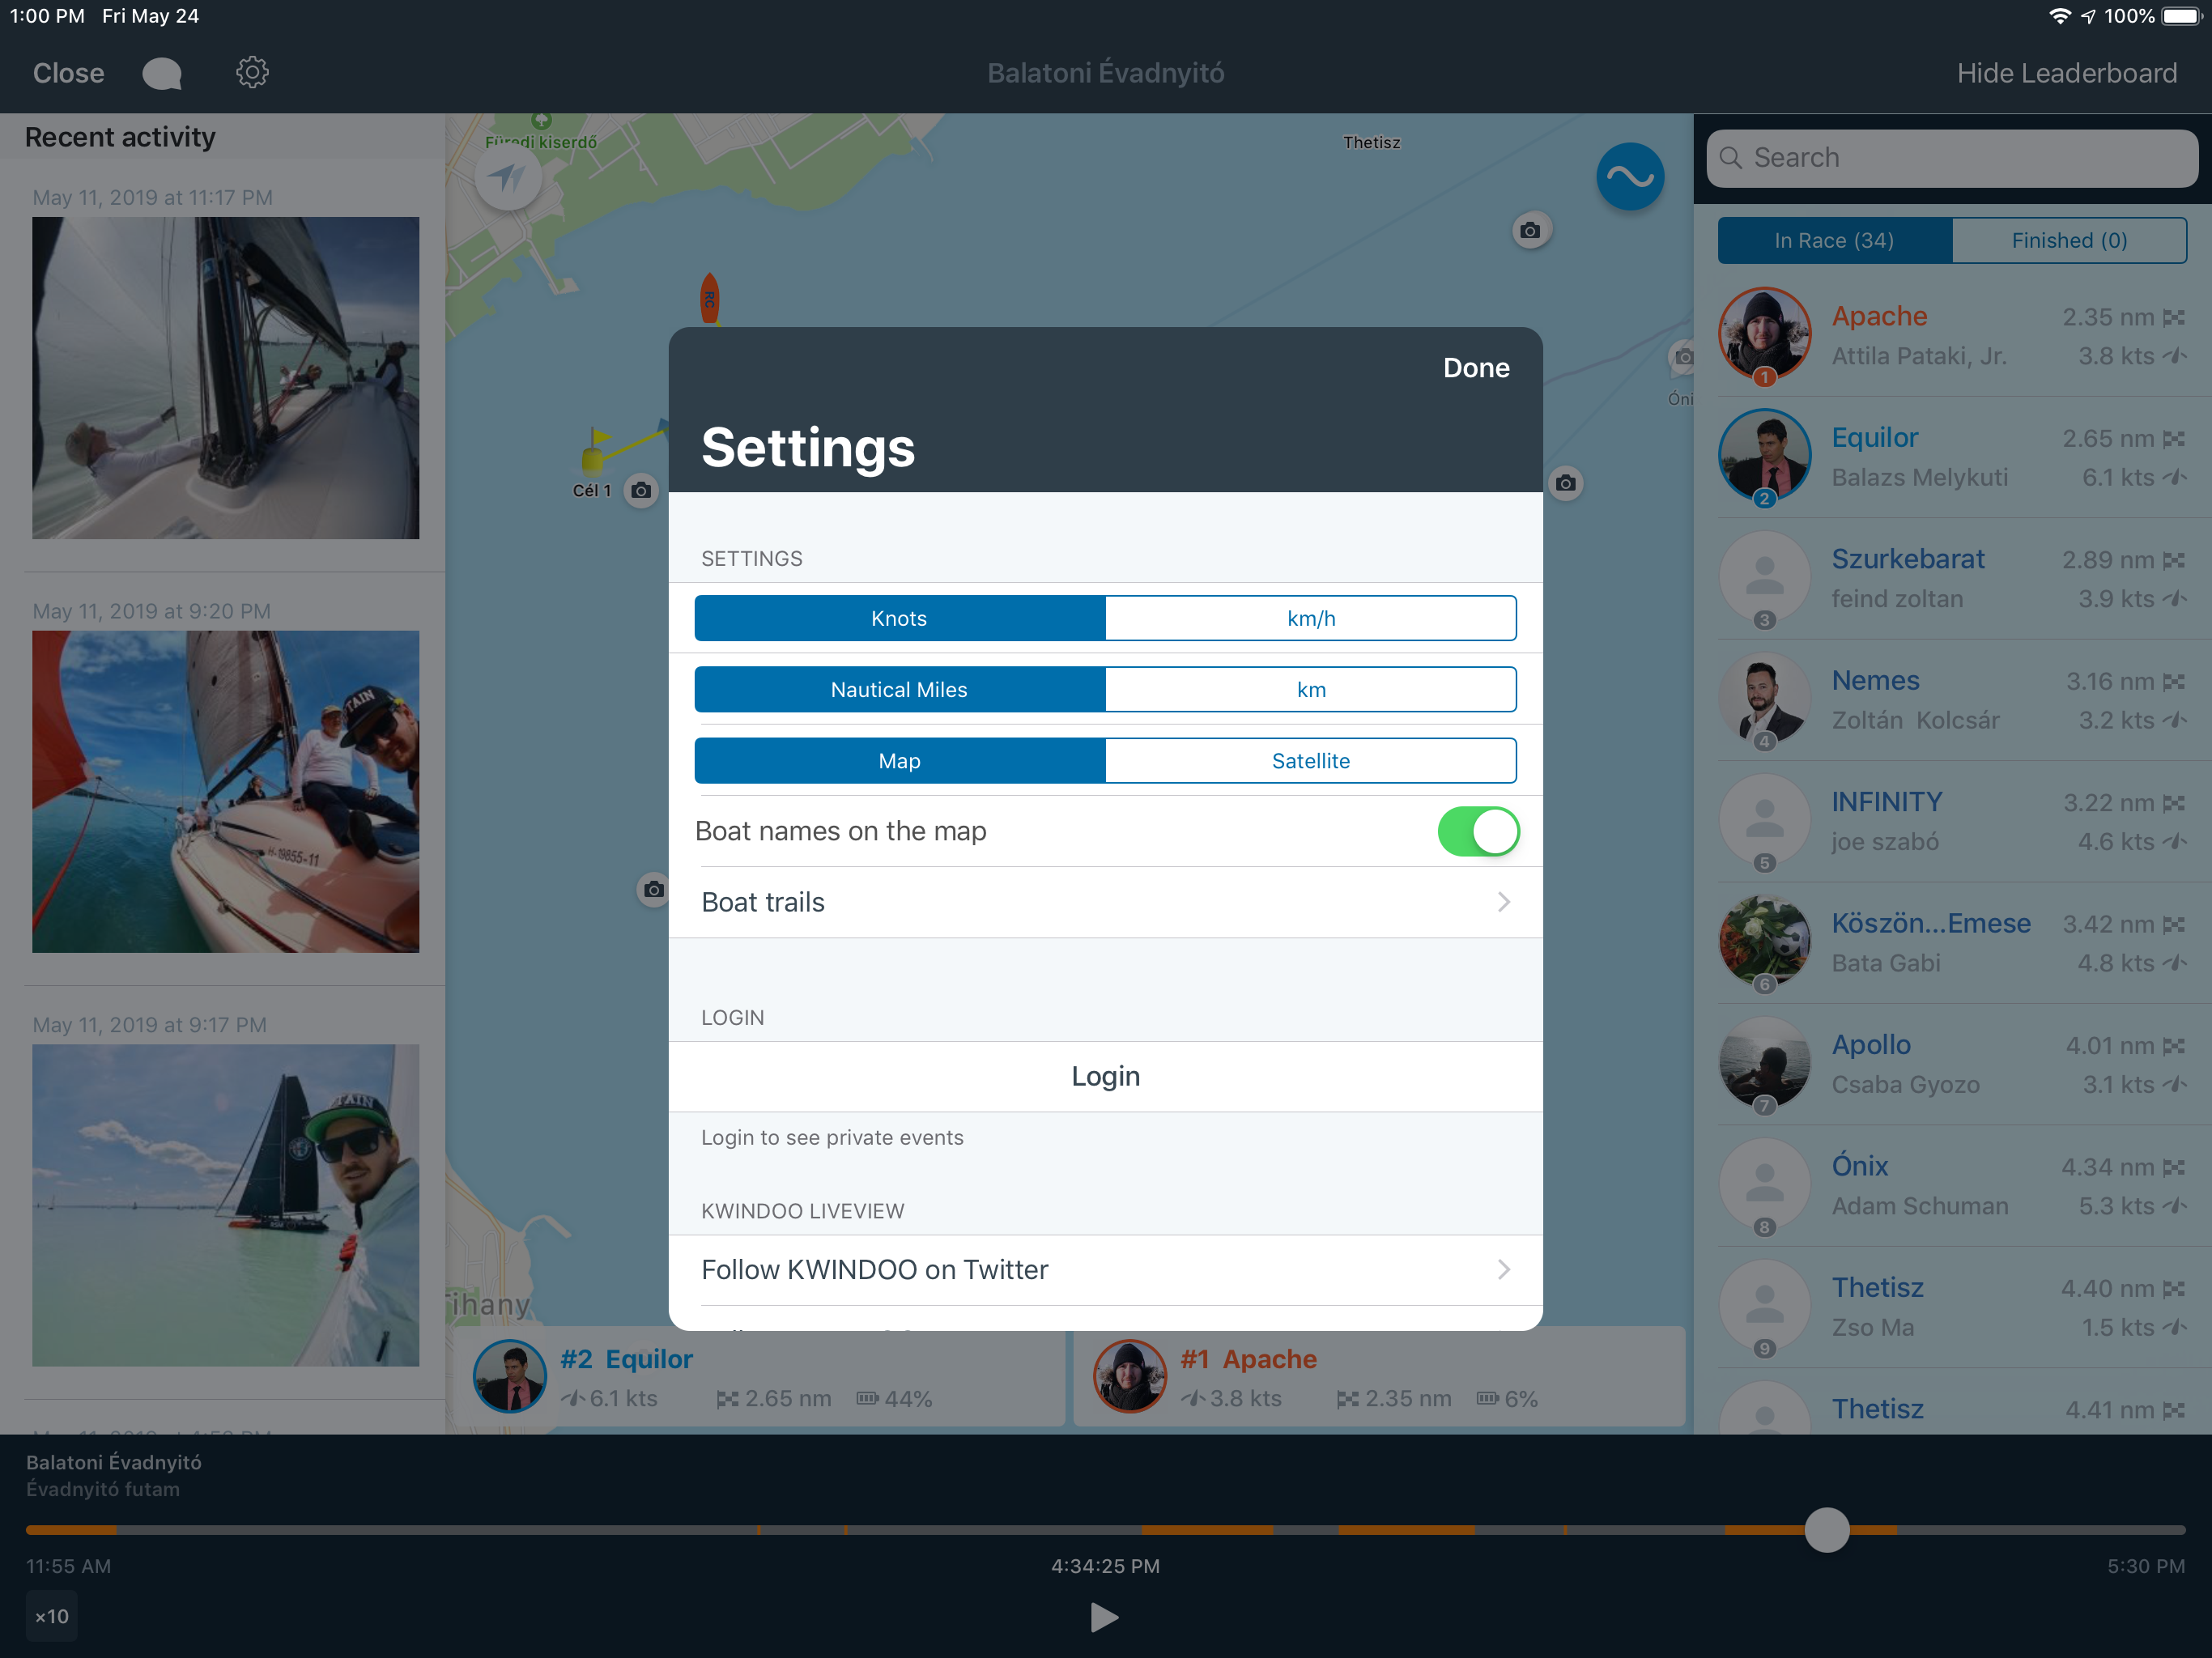
Task: Open photo from May 11 at 11:17 PM
Action: coord(226,378)
